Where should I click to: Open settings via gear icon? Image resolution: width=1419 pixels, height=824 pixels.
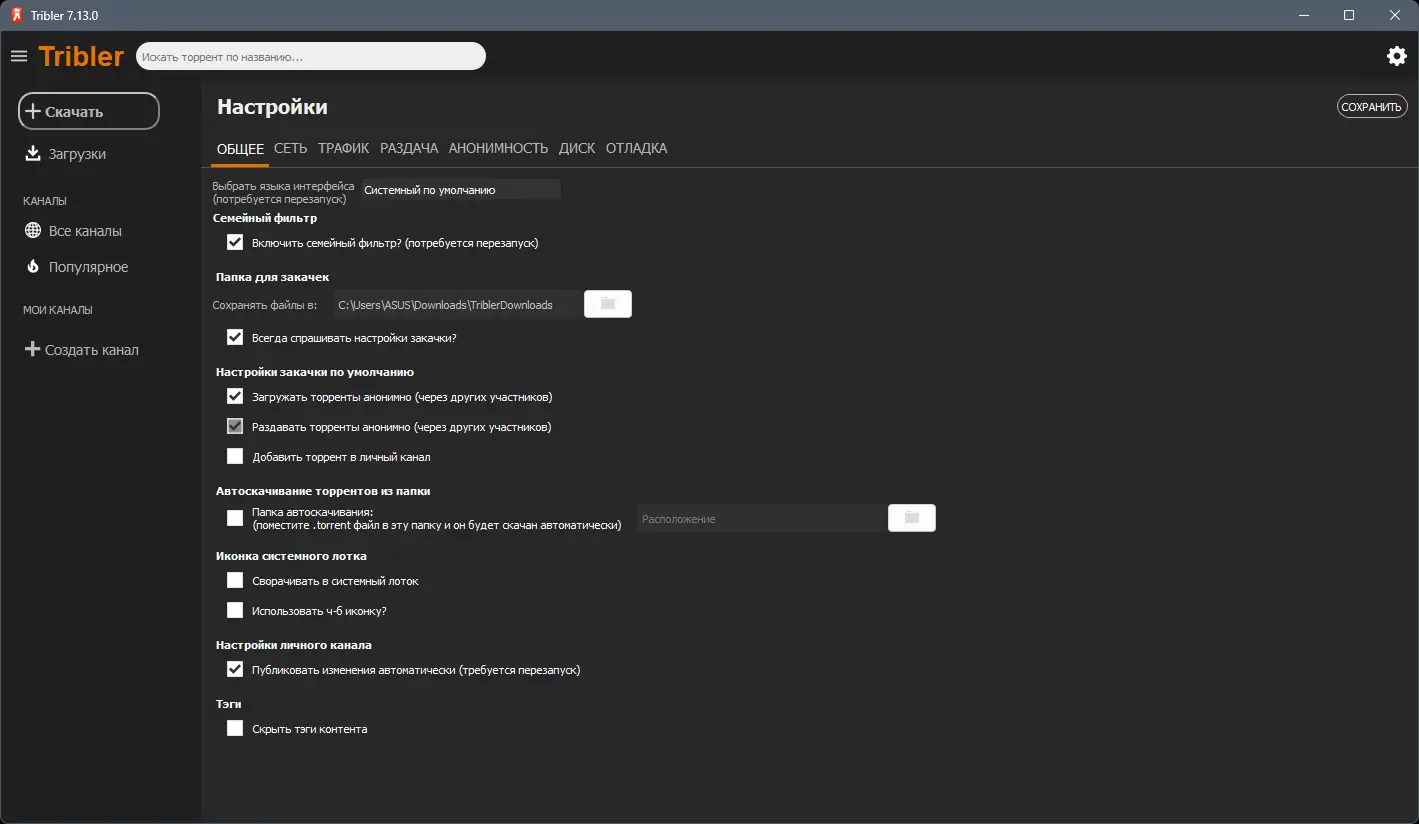click(x=1397, y=56)
